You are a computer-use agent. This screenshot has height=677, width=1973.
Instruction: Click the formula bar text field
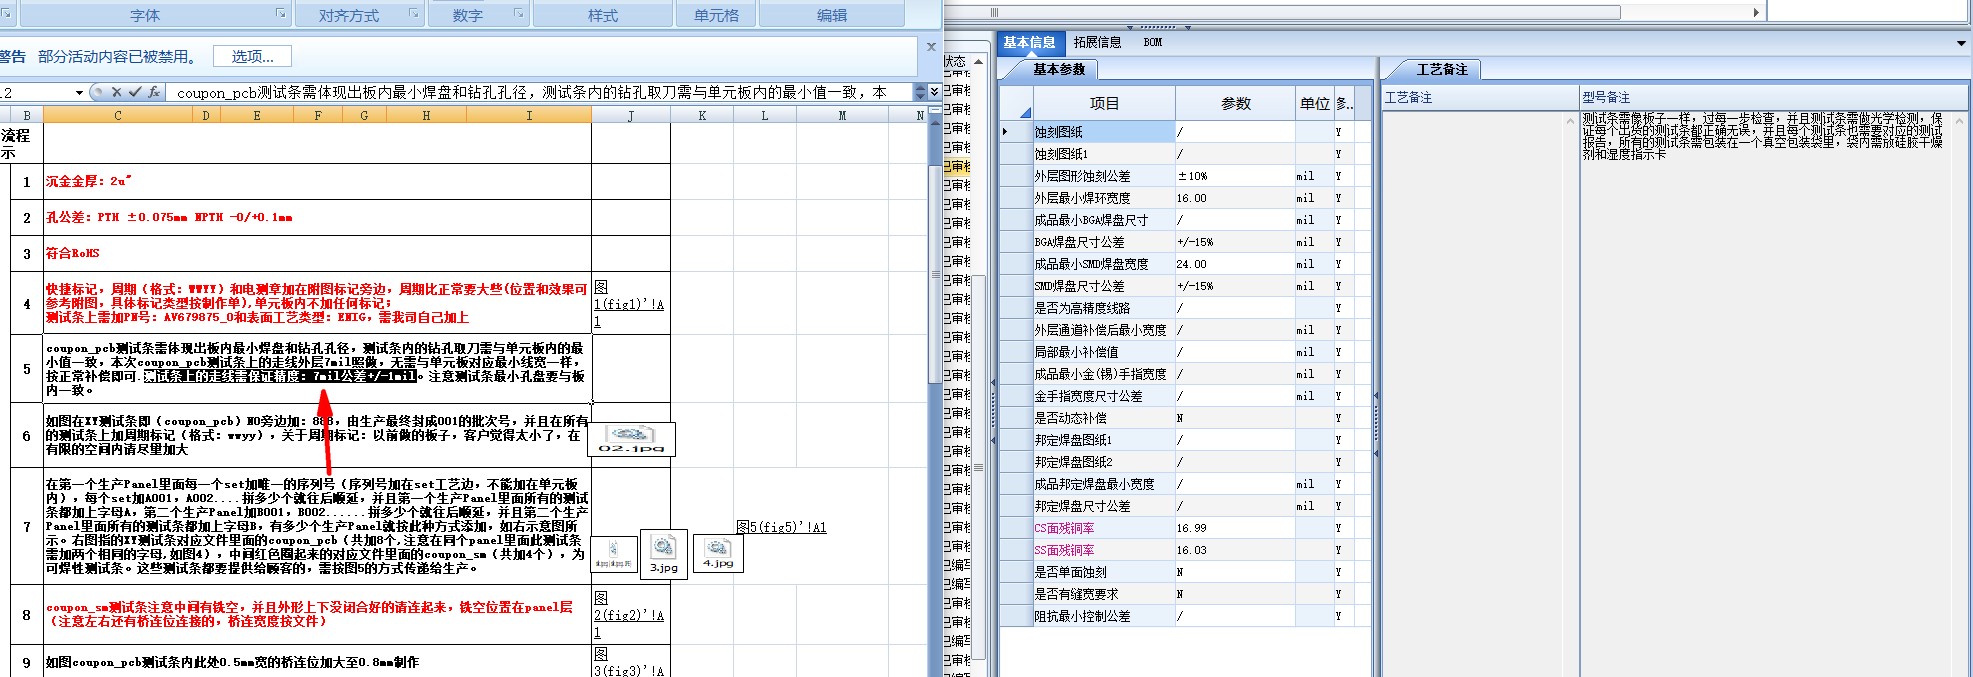(x=540, y=92)
